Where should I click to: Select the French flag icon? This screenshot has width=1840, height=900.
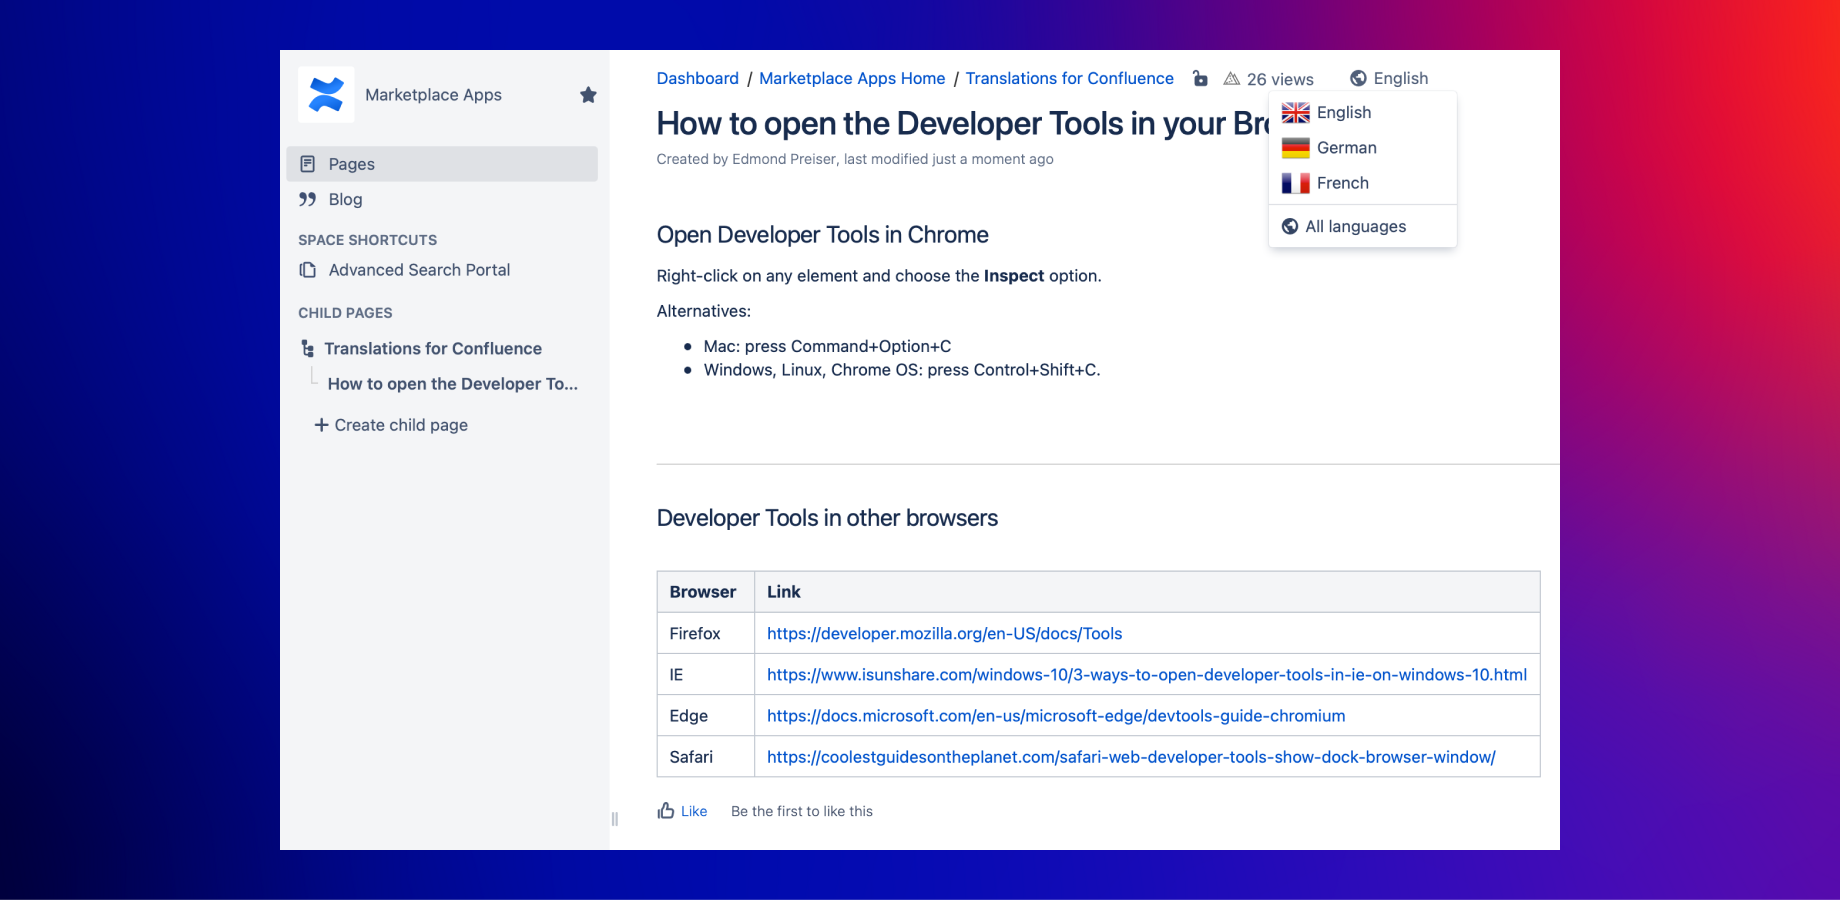point(1295,183)
